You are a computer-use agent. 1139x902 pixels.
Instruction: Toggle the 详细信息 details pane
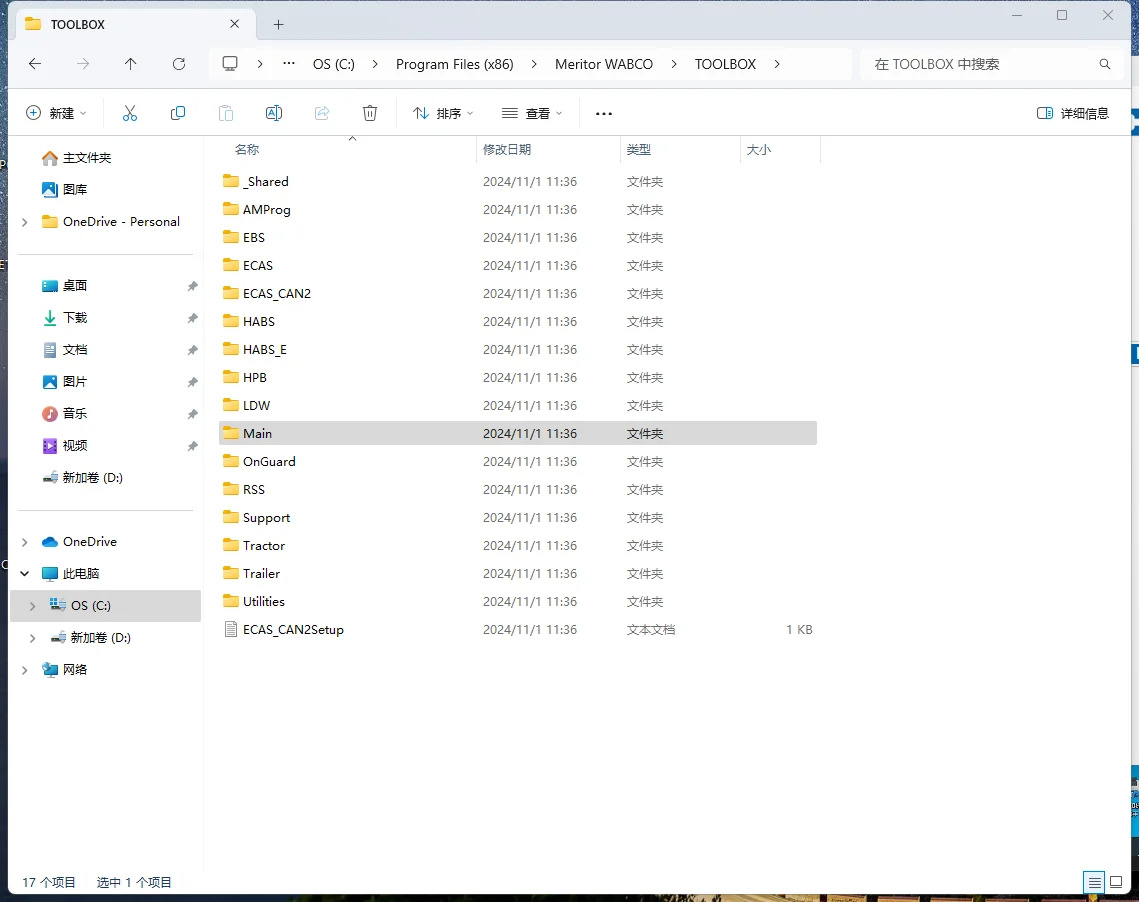click(x=1073, y=113)
